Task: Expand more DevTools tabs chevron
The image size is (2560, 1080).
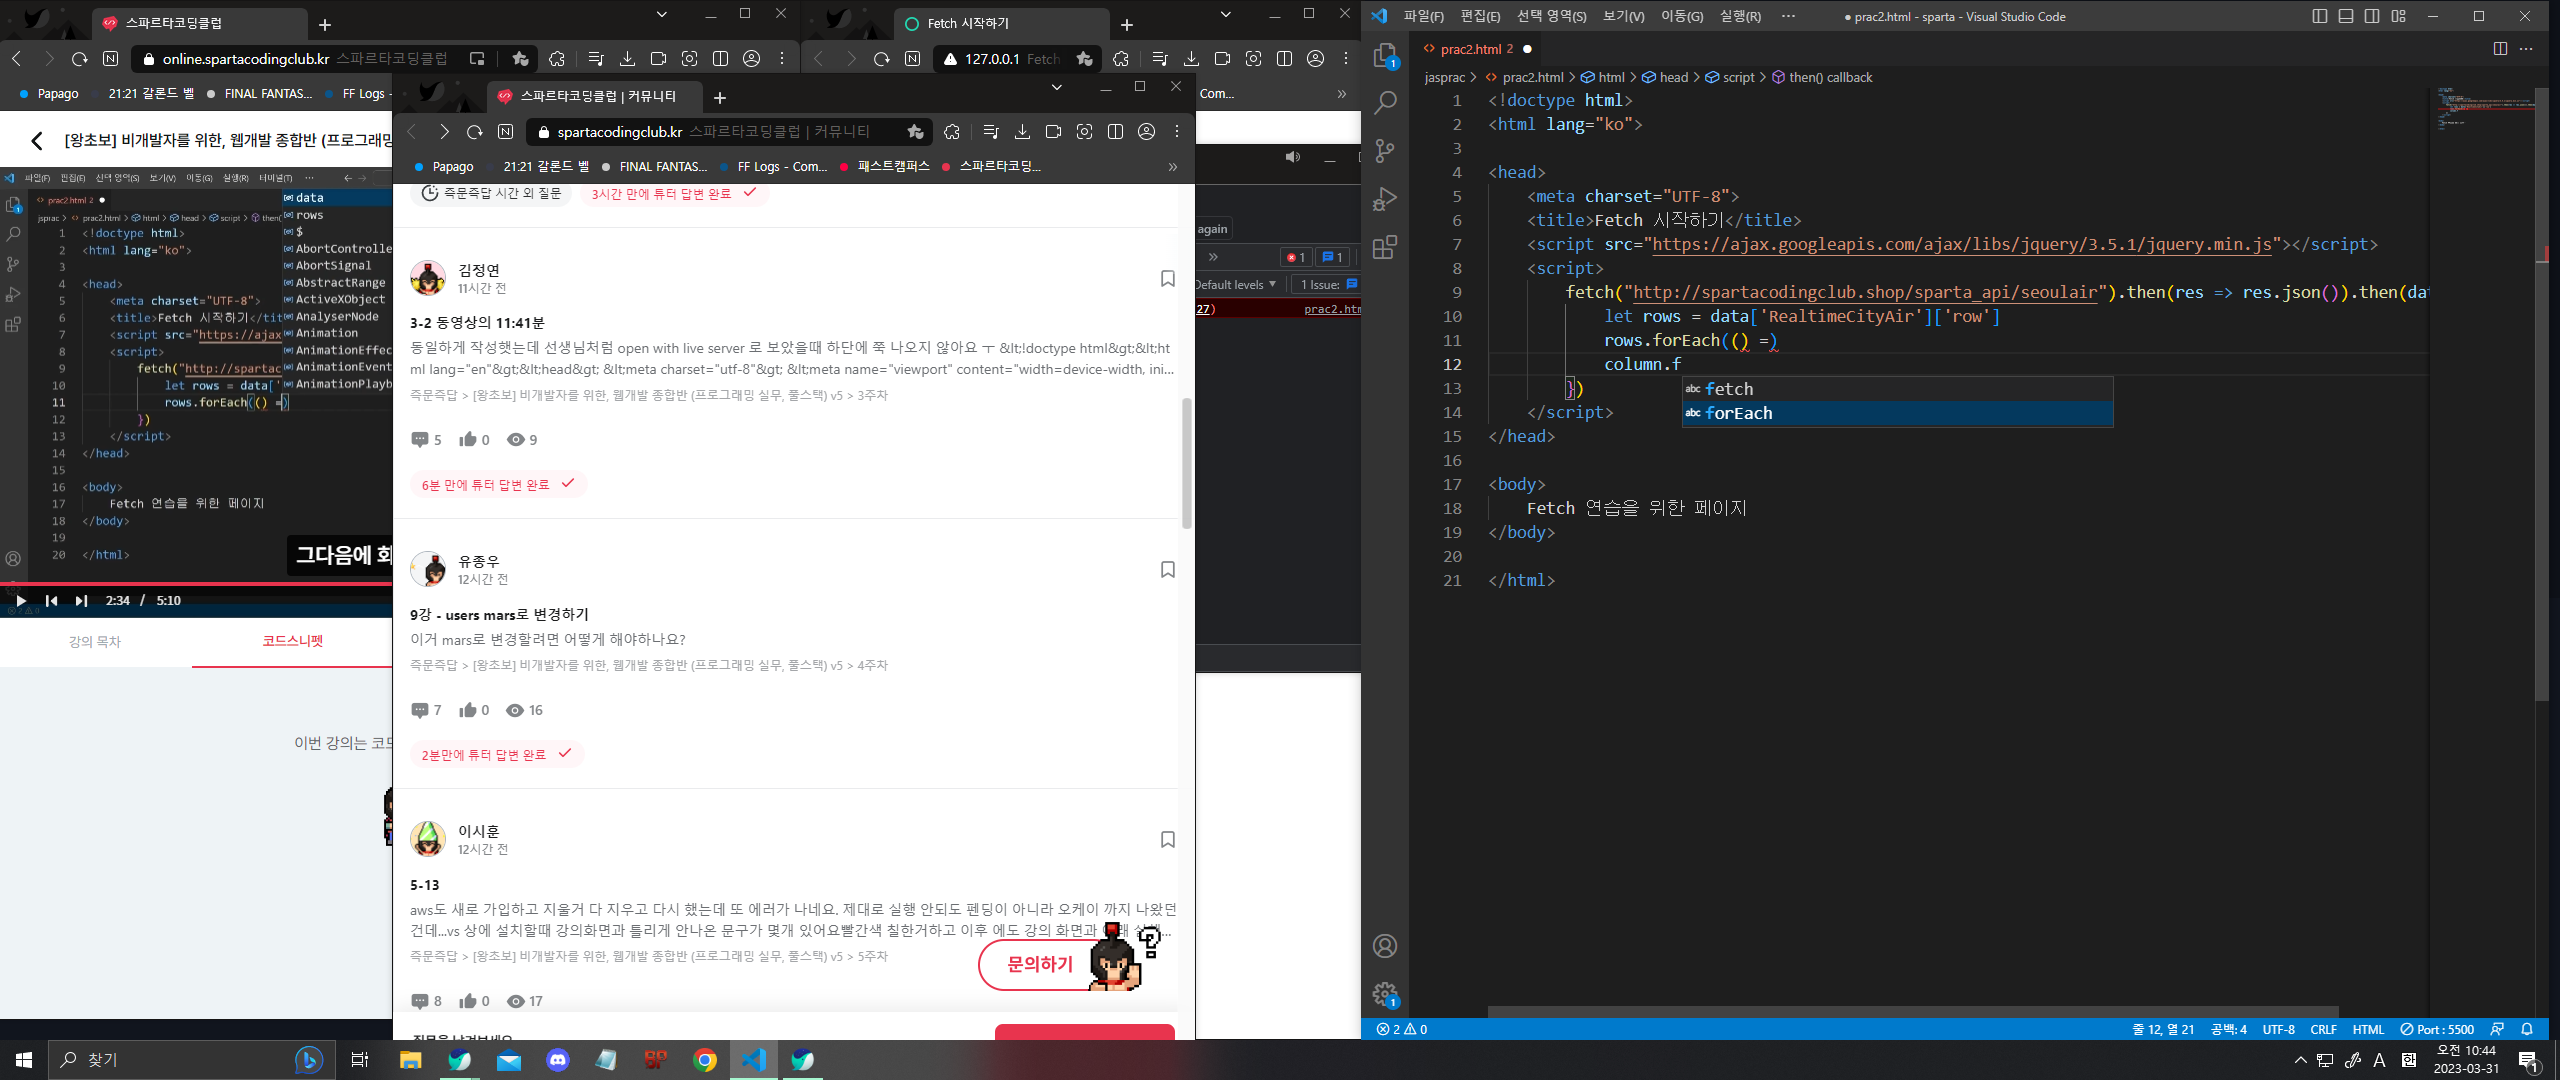Action: (1213, 257)
